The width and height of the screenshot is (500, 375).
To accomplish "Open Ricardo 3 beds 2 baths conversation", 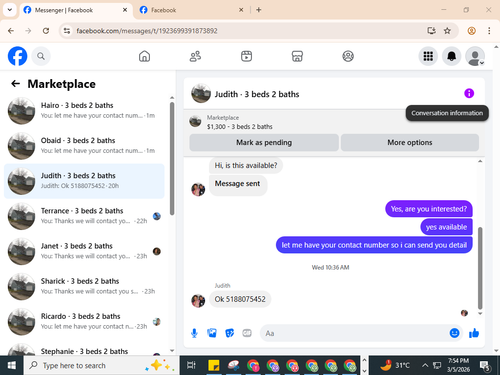I will tap(84, 322).
